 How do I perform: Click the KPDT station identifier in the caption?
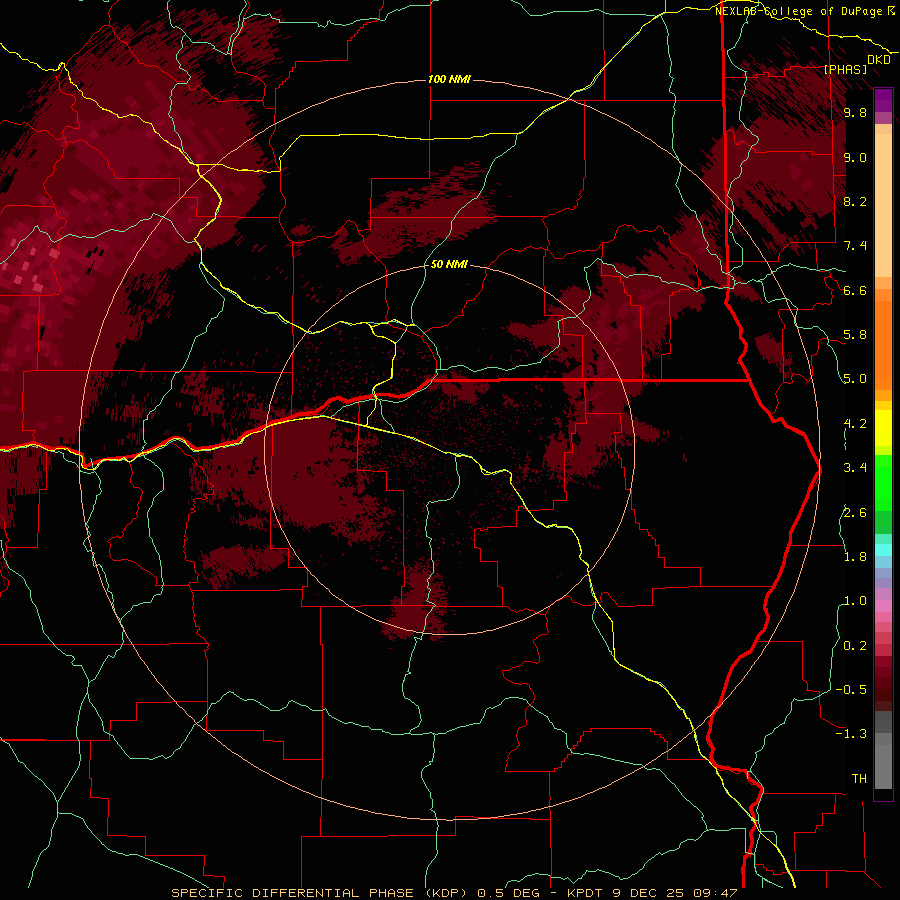587,893
